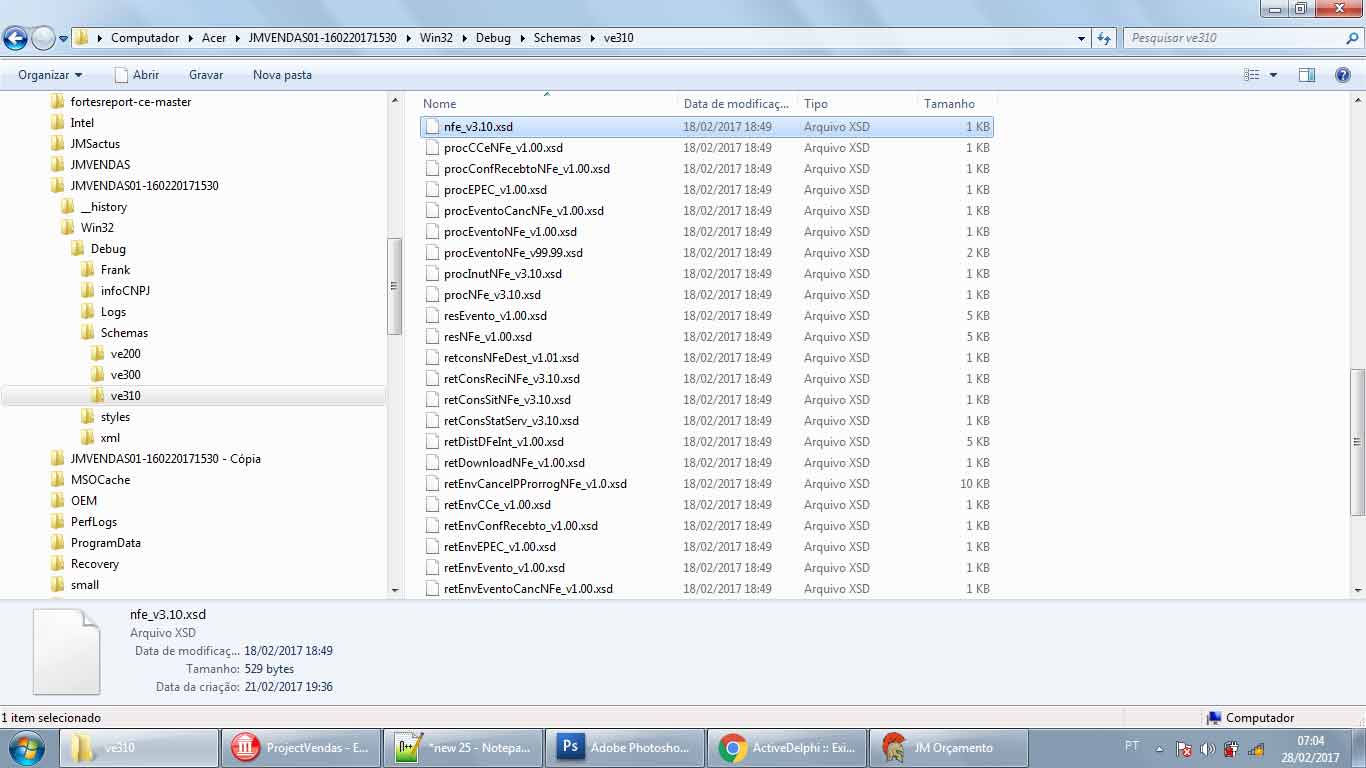Open the help question mark icon

point(1343,75)
